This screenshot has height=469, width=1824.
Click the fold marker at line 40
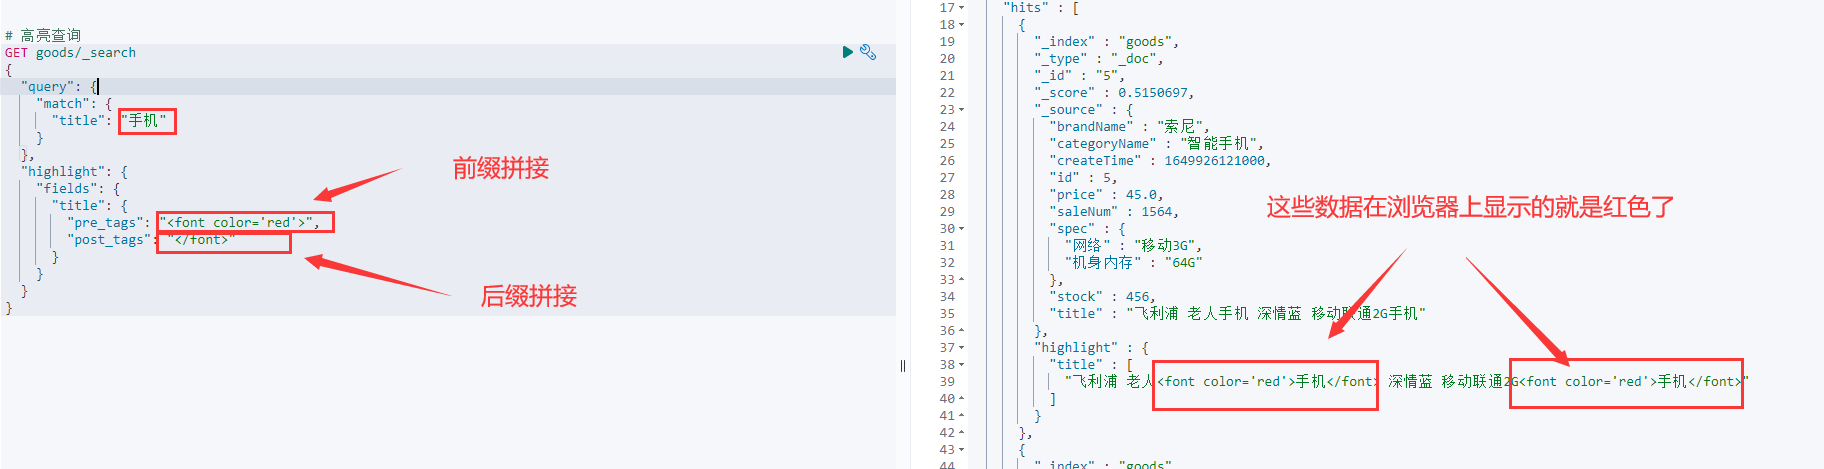(962, 399)
